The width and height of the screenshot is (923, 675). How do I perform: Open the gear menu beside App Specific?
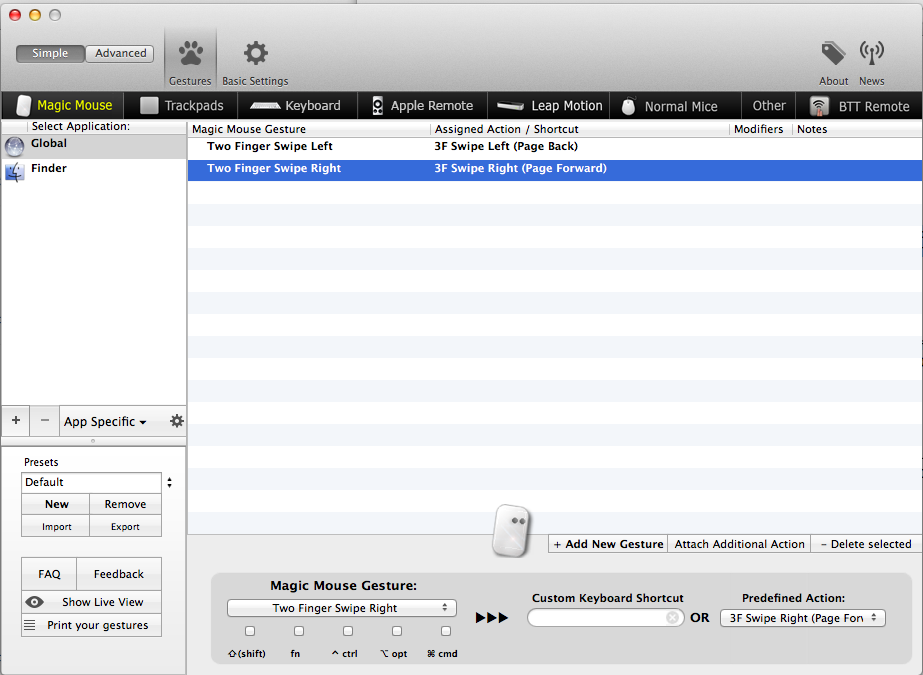click(x=176, y=421)
